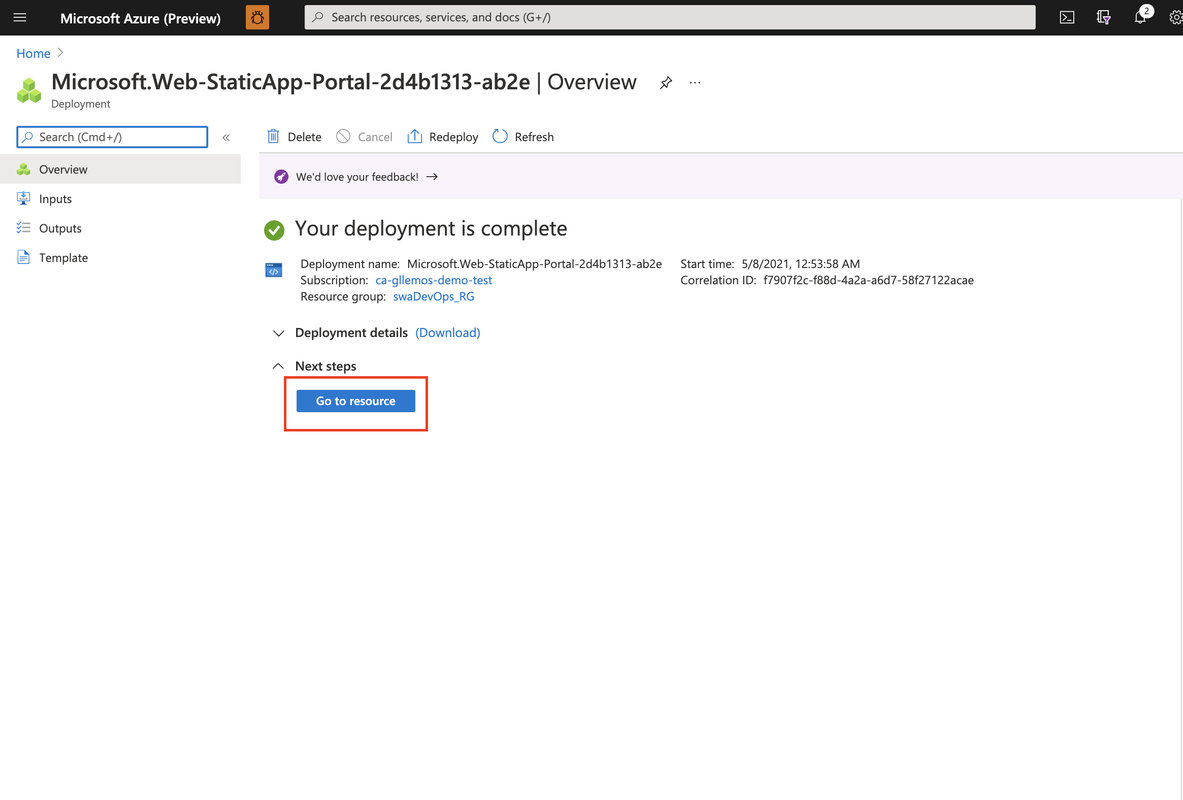The image size is (1183, 800).
Task: Click the Go to resource button
Action: pyautogui.click(x=355, y=401)
